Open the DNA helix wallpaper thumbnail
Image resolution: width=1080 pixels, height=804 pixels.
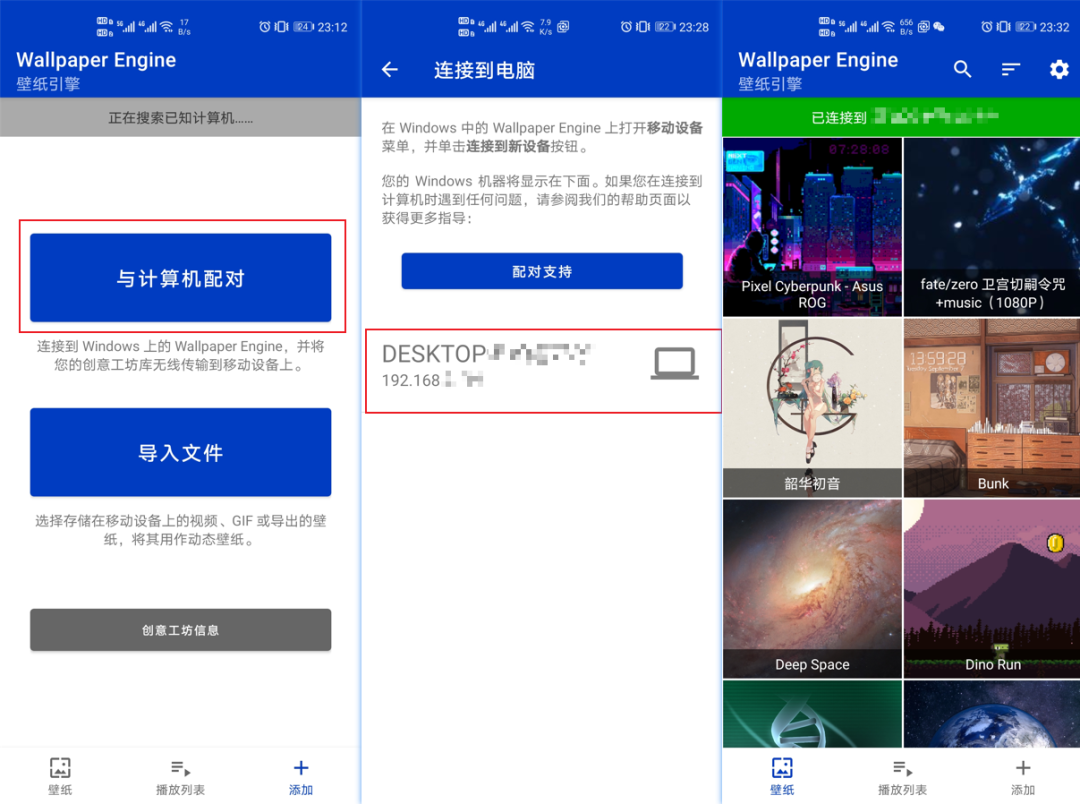coord(812,714)
